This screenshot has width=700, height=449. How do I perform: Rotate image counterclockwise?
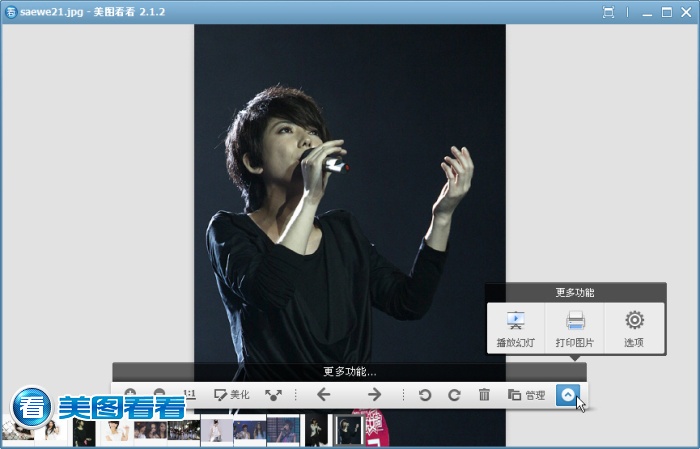point(425,395)
